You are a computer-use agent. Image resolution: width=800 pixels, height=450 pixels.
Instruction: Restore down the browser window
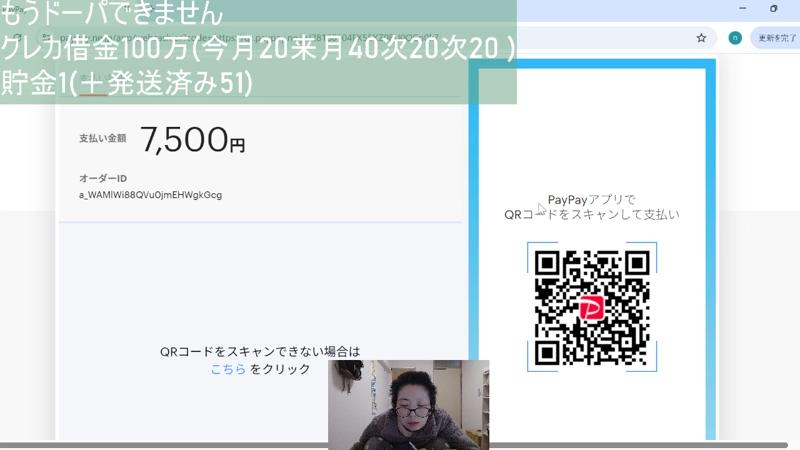point(773,8)
